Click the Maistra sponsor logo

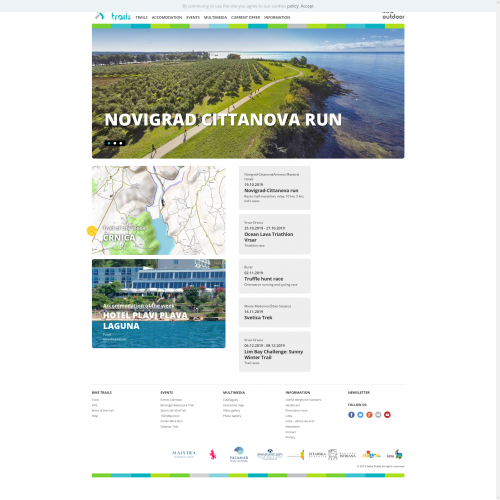click(x=184, y=454)
